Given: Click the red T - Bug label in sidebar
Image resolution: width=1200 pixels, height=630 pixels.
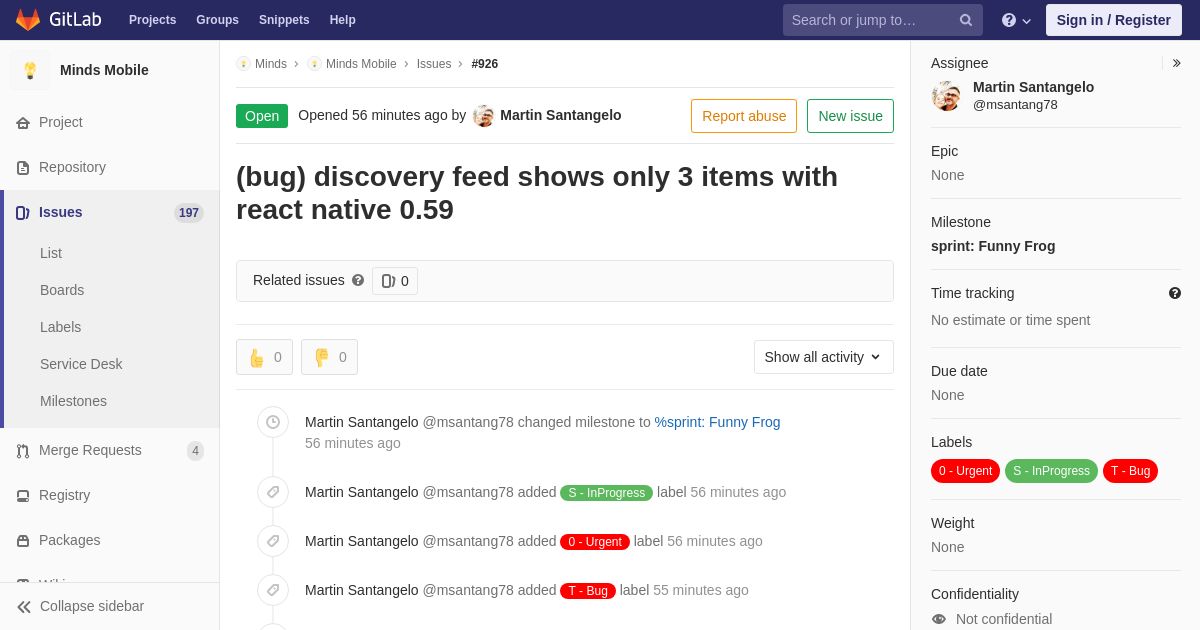Looking at the screenshot, I should [x=1130, y=471].
